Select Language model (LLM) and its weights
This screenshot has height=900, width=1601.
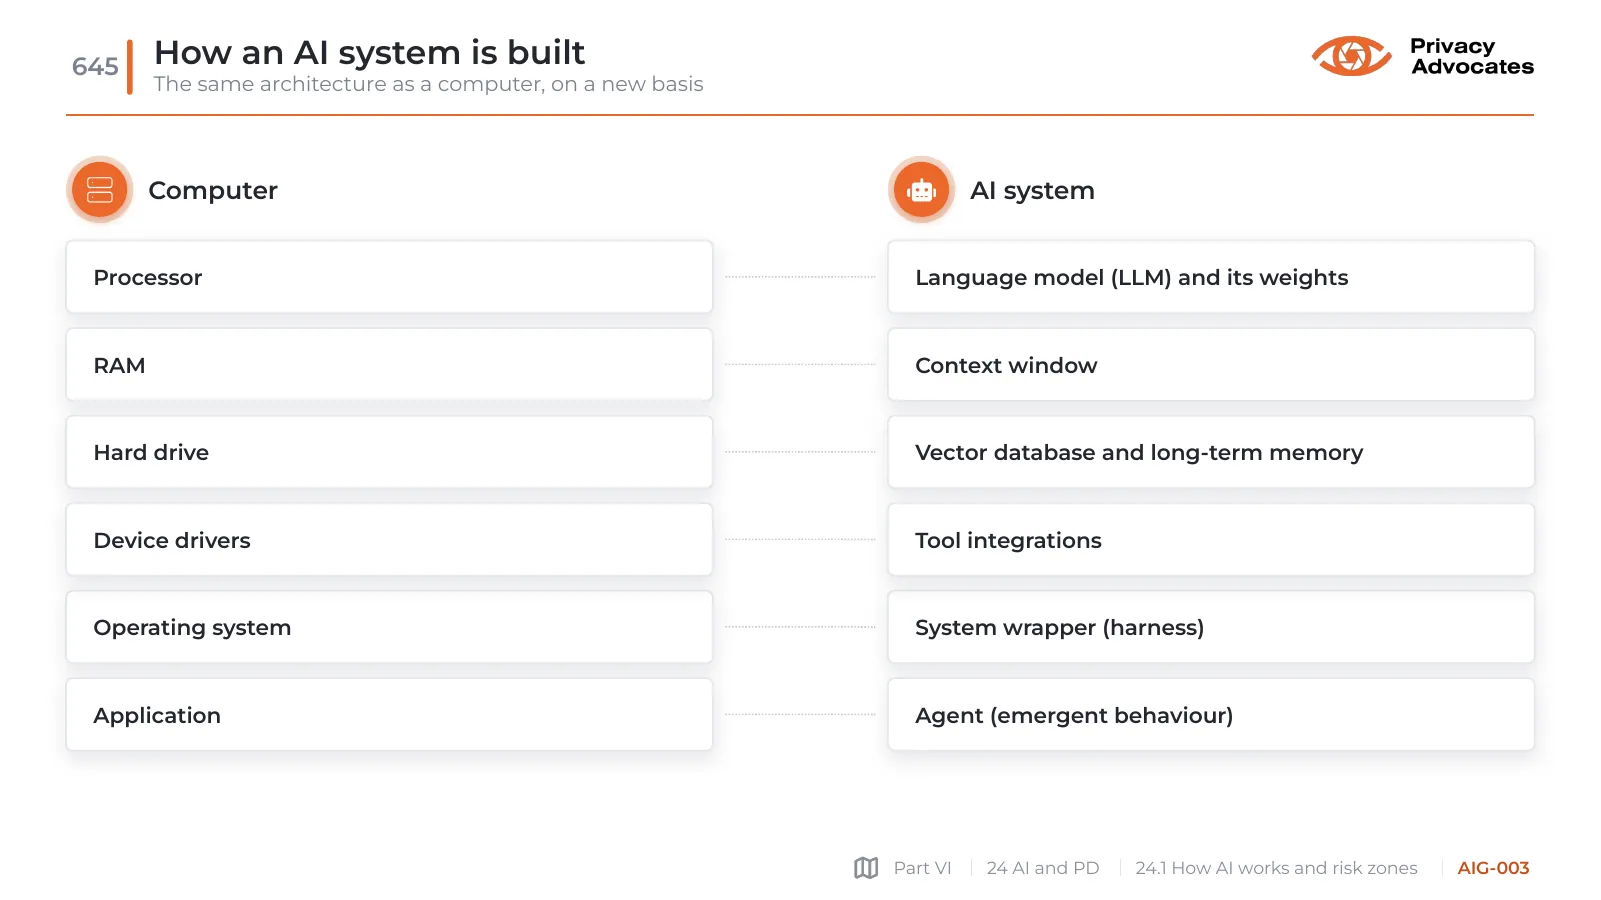pyautogui.click(x=1211, y=277)
